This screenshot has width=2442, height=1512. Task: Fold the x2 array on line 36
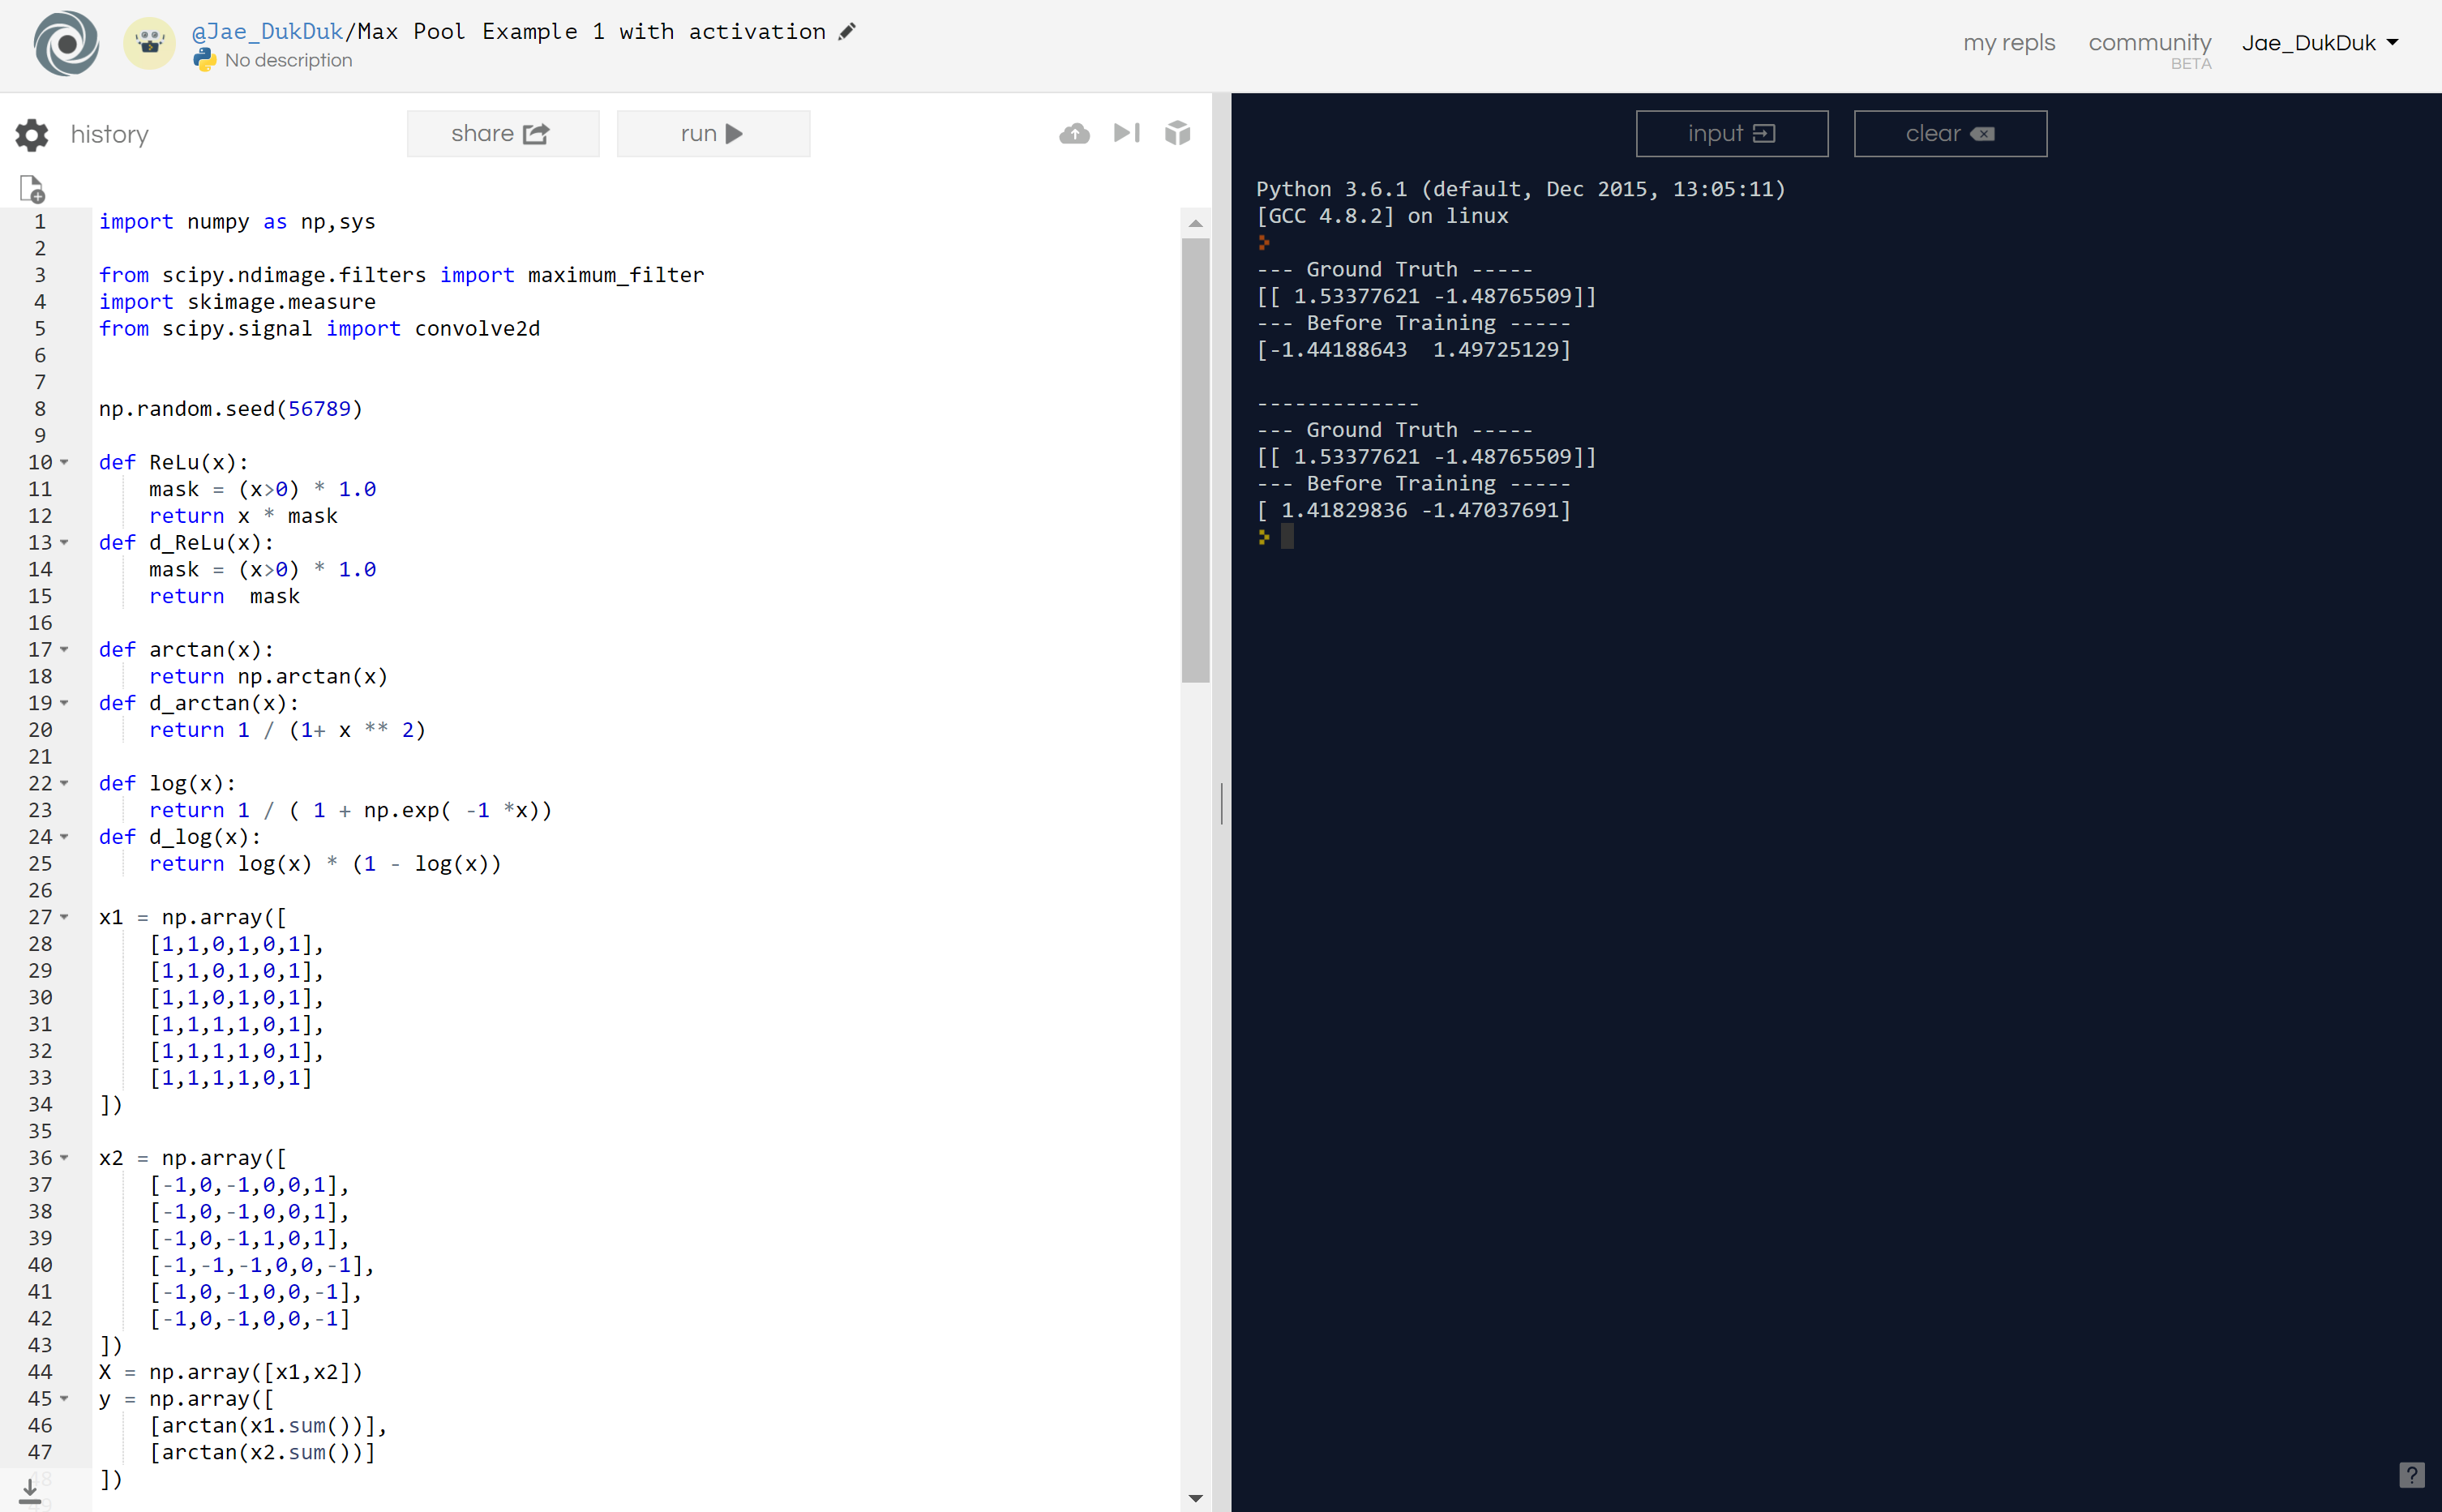(x=65, y=1158)
